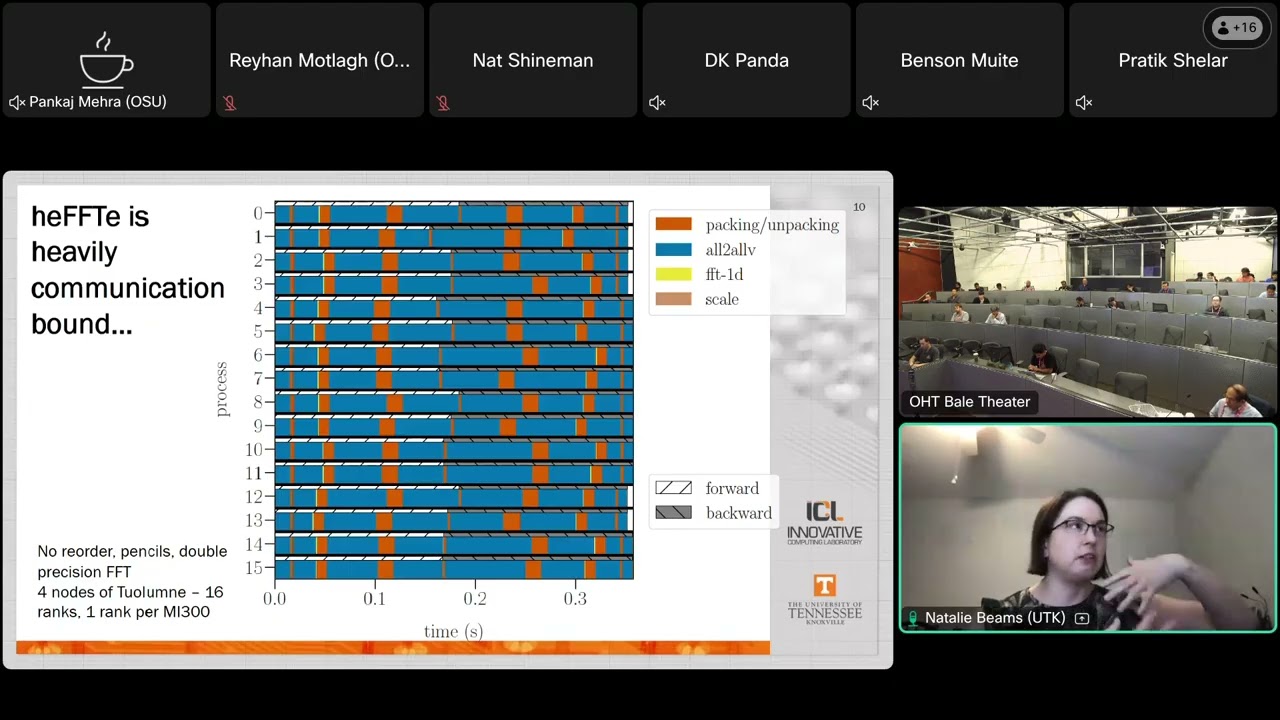1280x720 pixels.
Task: Click the forward hatch legend swatch
Action: point(673,488)
